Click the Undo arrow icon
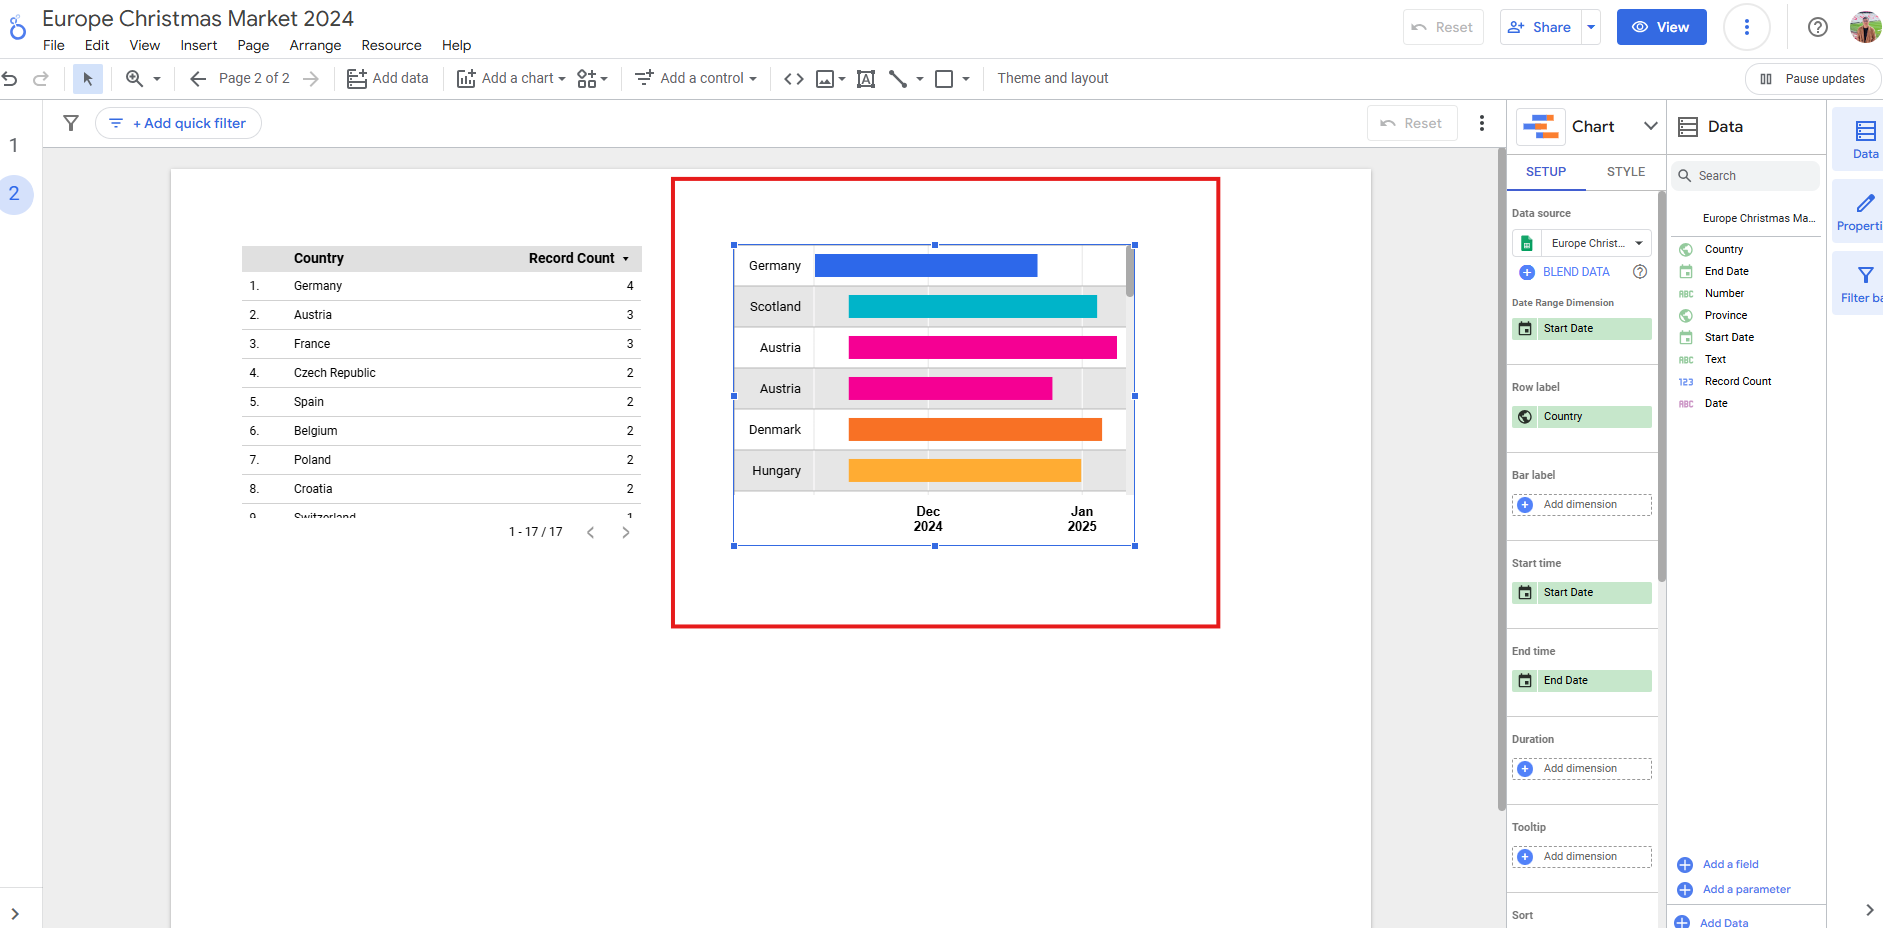 coord(10,79)
